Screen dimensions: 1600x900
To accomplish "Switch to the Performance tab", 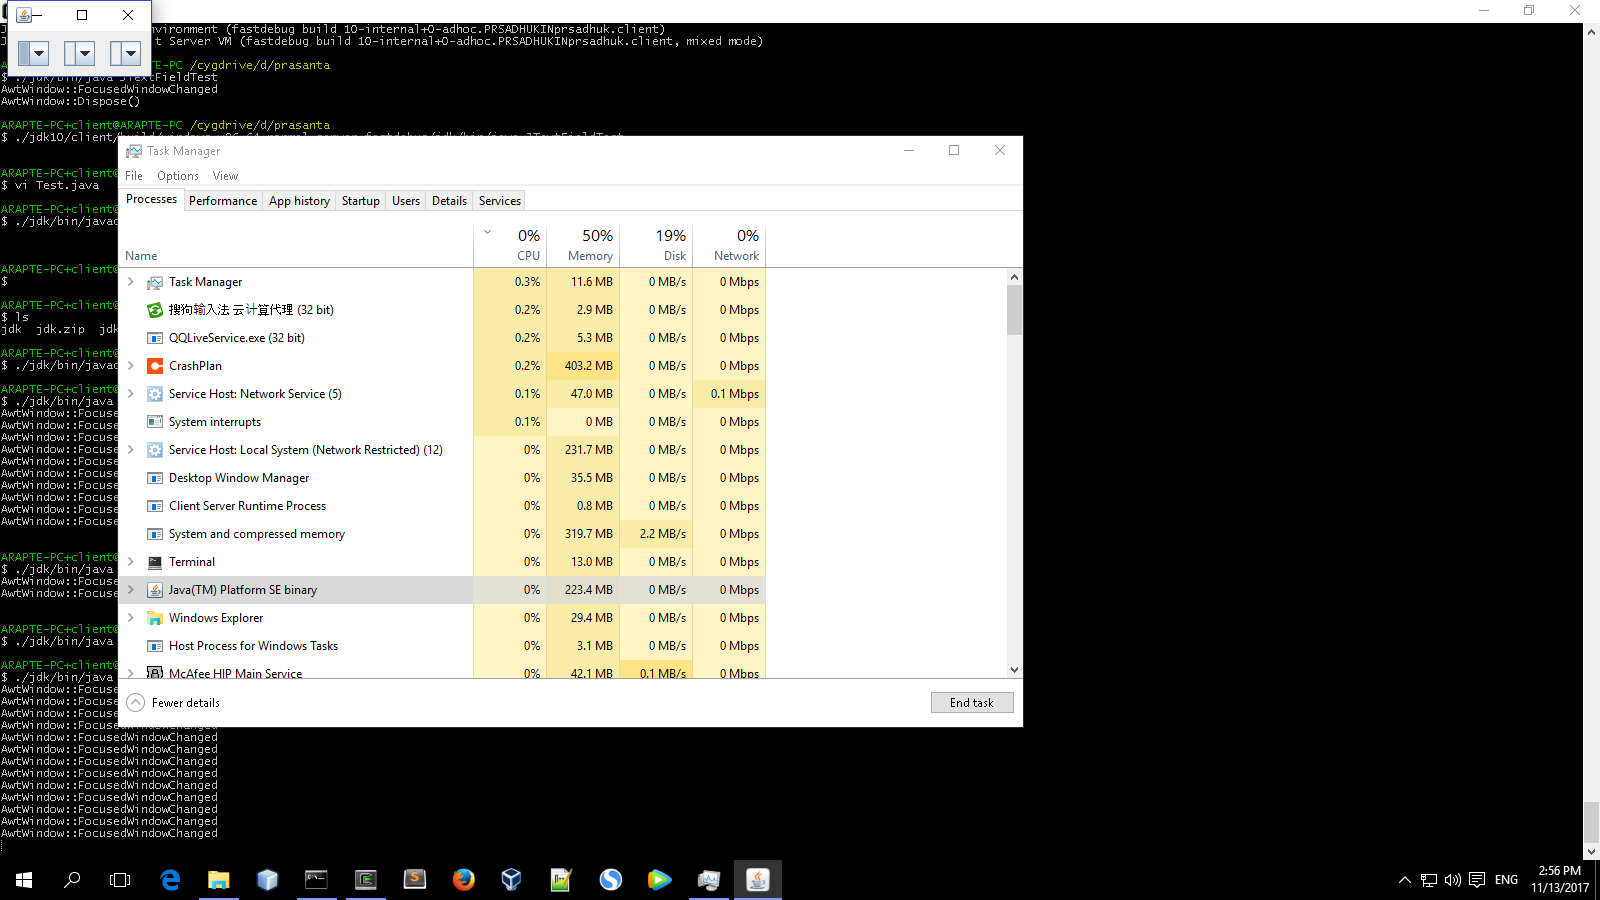I will (223, 201).
